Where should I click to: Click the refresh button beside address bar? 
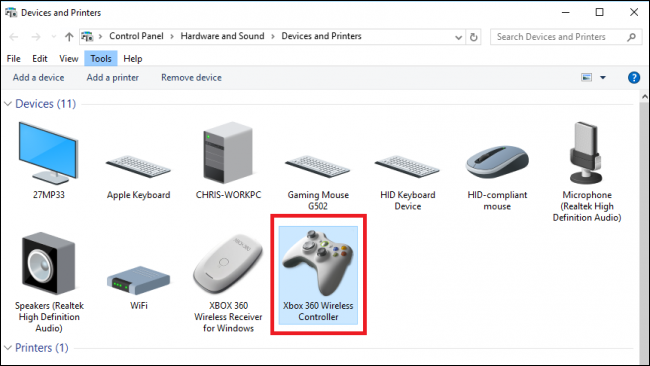pos(473,37)
